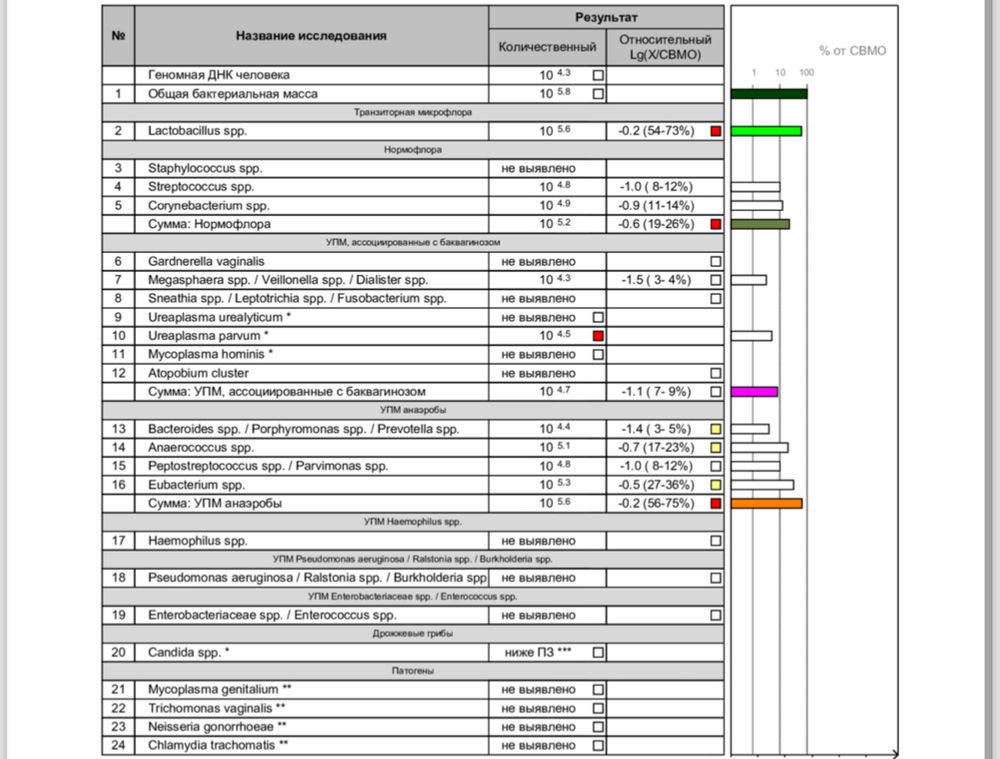Click the Количественный column header
Viewport: 1000px width, 759px height.
pos(547,47)
